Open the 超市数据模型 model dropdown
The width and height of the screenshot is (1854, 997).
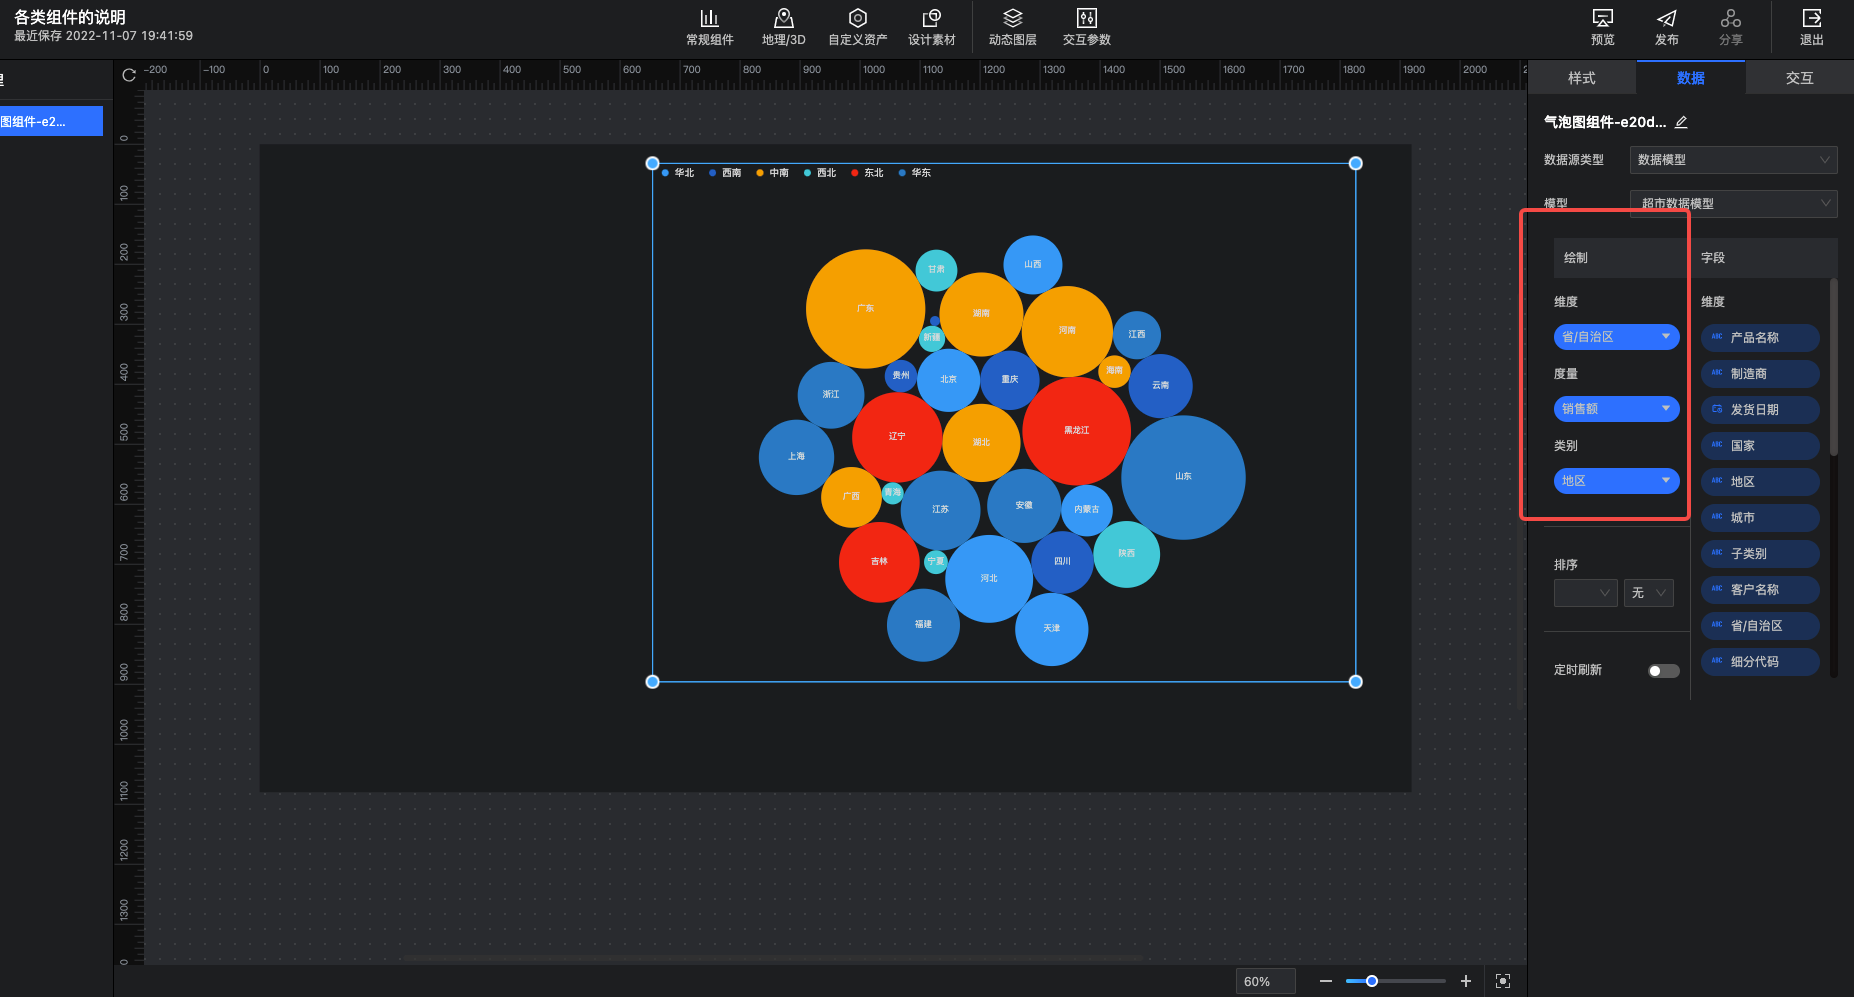click(1733, 204)
